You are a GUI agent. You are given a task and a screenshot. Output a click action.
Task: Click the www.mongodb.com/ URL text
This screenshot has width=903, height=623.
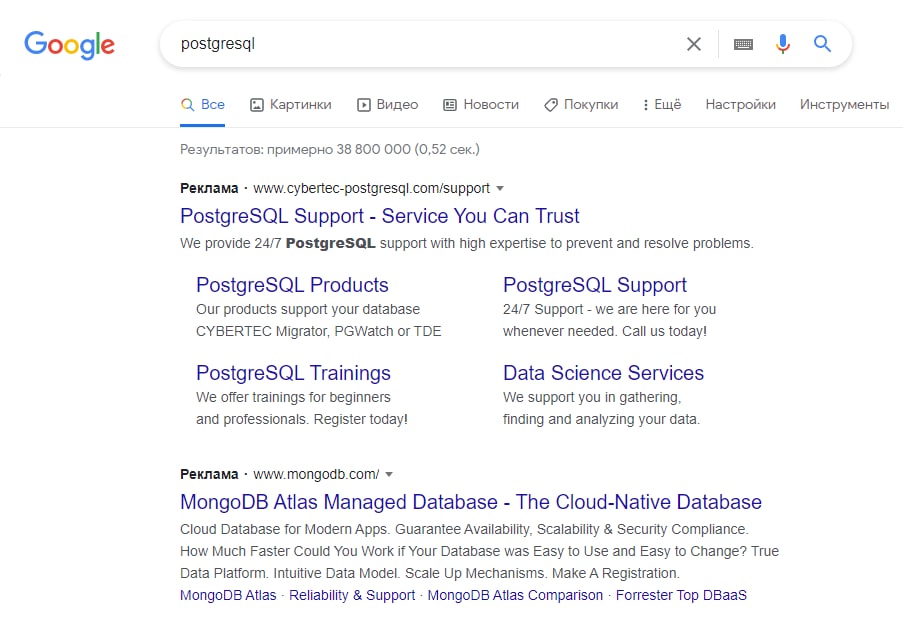(316, 474)
